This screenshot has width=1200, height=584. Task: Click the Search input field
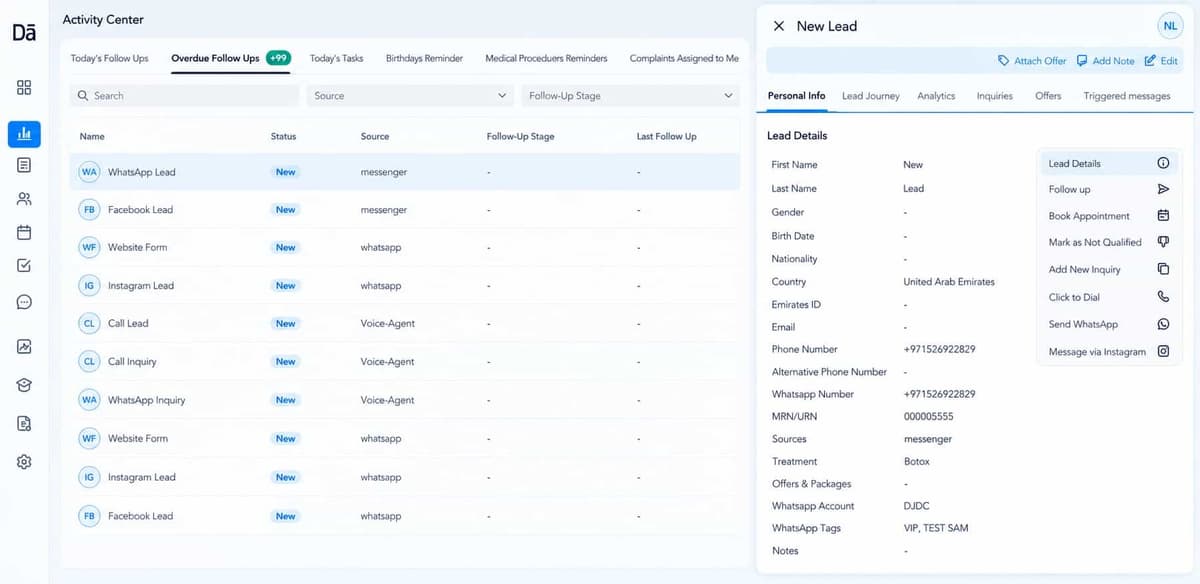tap(184, 96)
